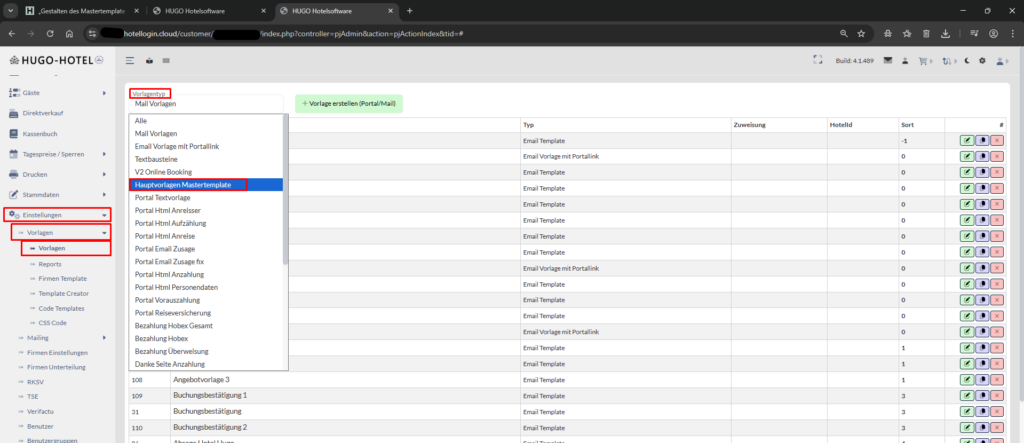
Task: Expand the Mailing submenu in the sidebar
Action: click(x=50, y=338)
